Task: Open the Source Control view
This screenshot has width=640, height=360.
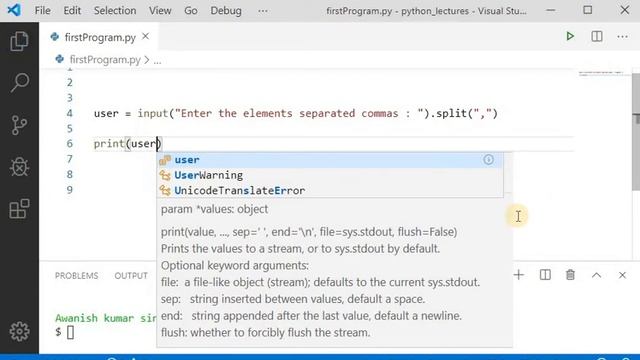Action: tap(19, 125)
